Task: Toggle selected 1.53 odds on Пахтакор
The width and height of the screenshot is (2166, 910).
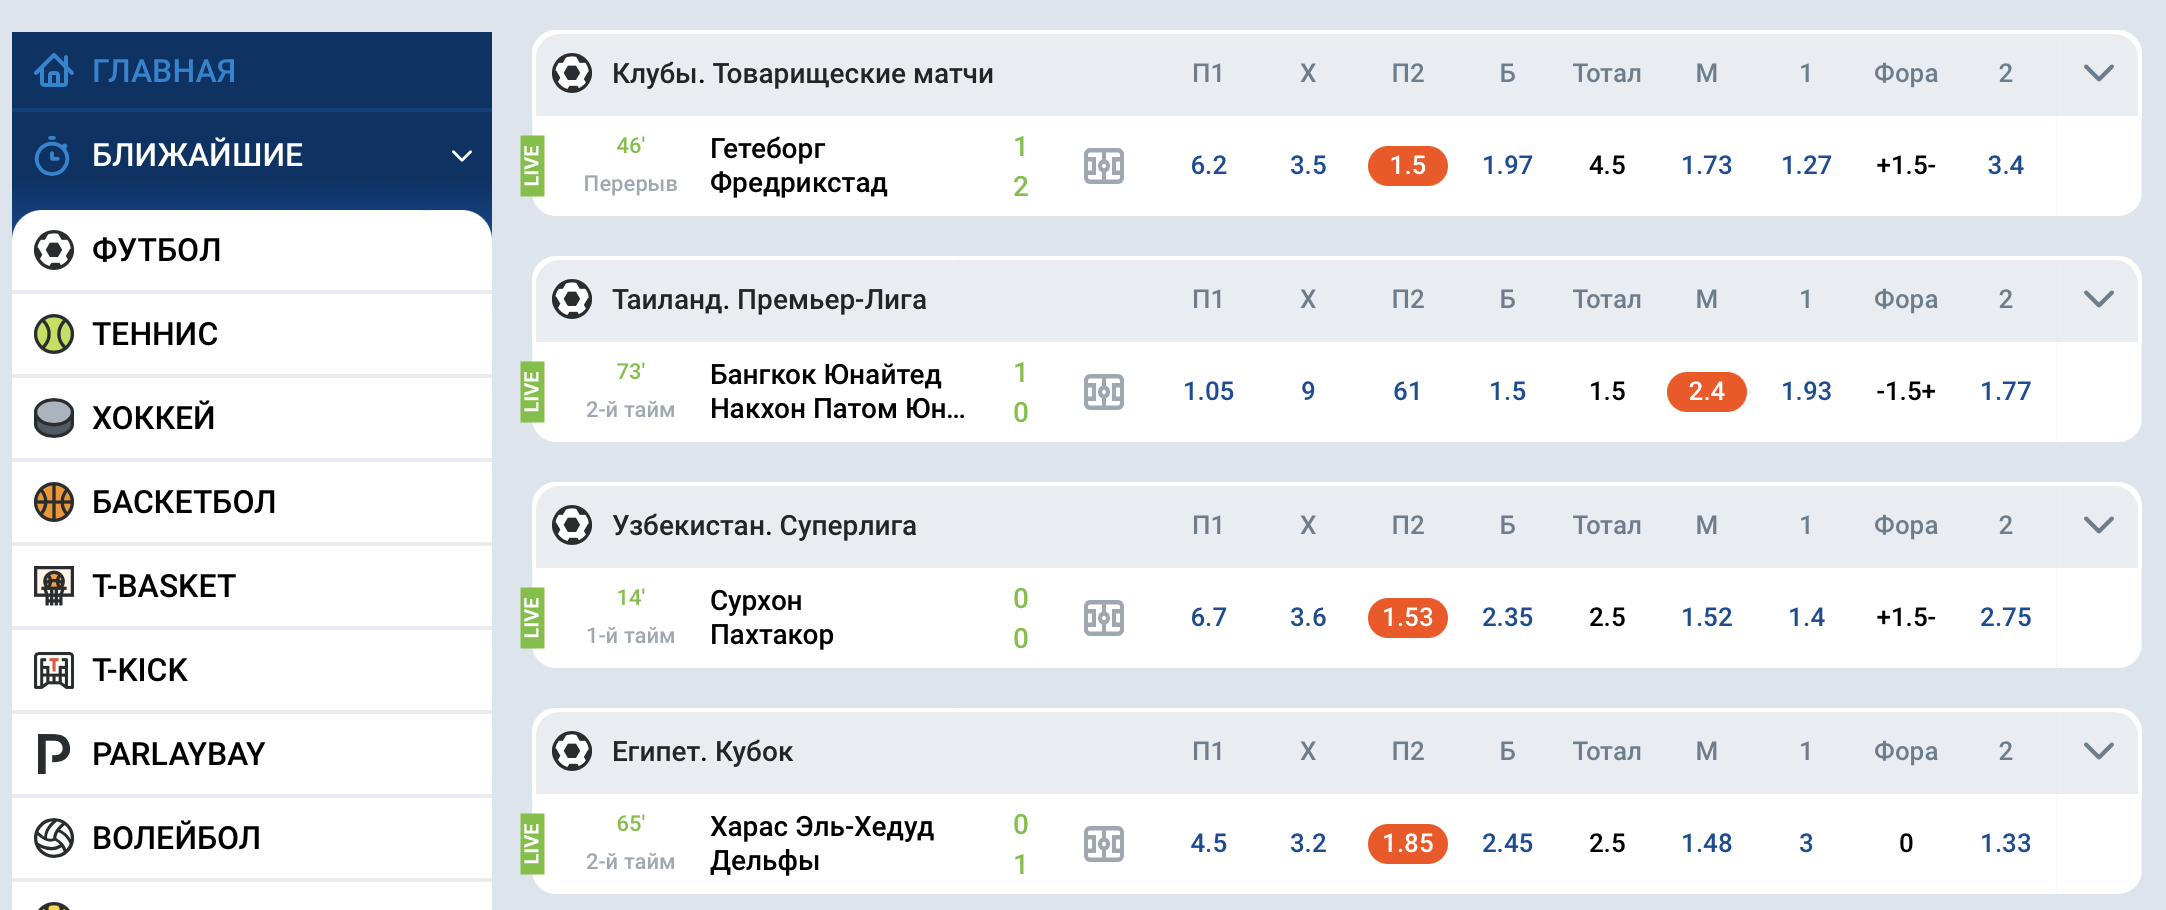Action: [x=1407, y=618]
